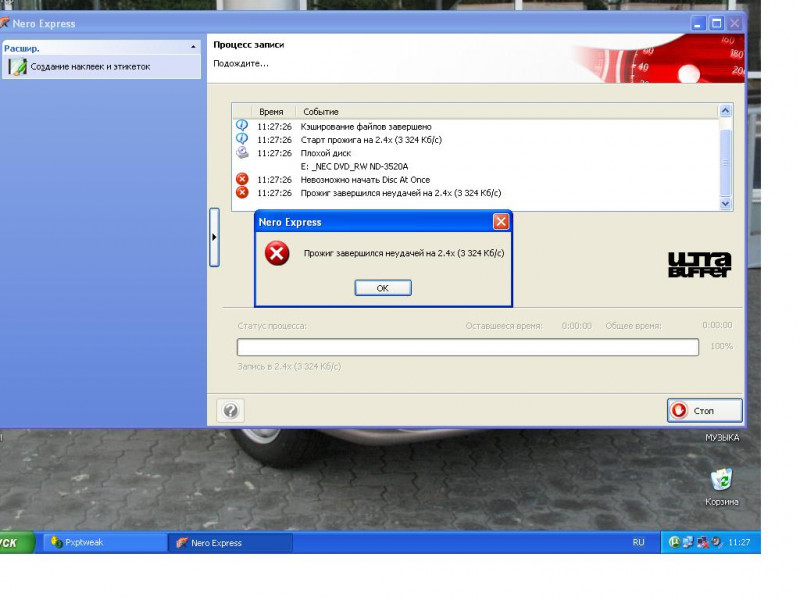The width and height of the screenshot is (800, 600).
Task: Click the connected network icon in the tray
Action: (688, 542)
